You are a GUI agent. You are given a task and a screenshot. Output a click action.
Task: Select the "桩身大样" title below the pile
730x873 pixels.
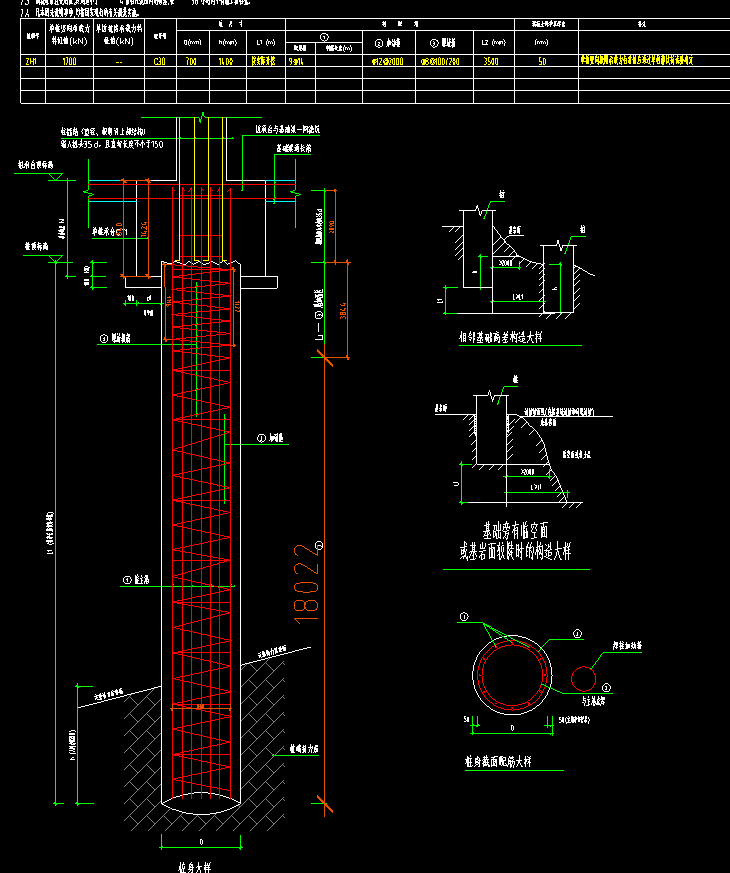[194, 867]
